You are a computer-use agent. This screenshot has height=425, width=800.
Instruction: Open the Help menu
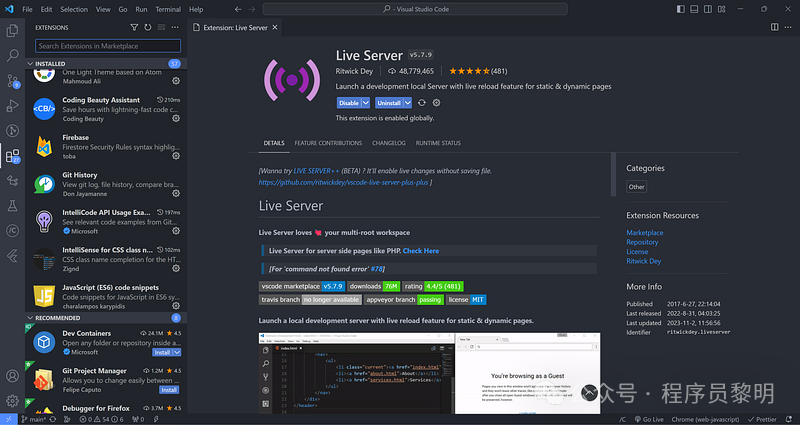pyautogui.click(x=196, y=9)
